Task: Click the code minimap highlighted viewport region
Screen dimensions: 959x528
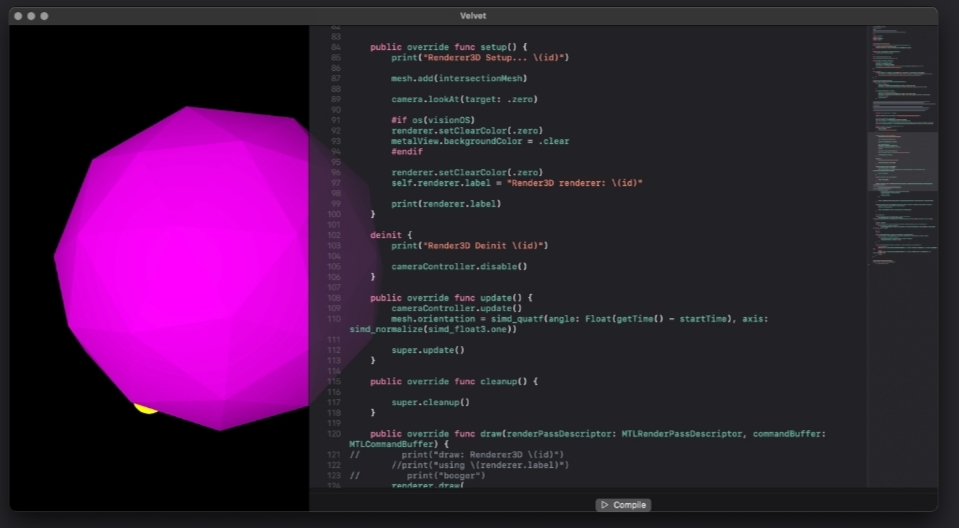Action: pyautogui.click(x=902, y=160)
